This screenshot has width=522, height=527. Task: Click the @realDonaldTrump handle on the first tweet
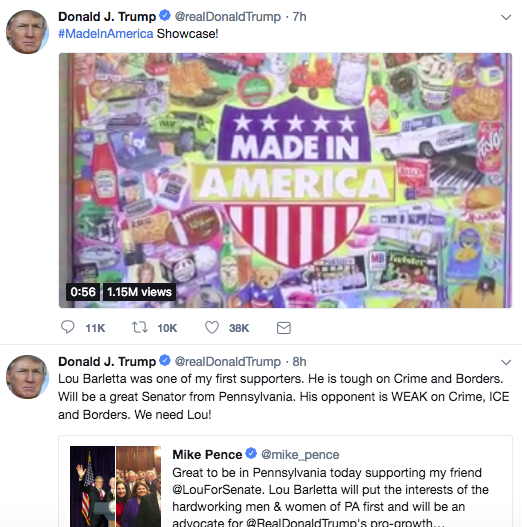pyautogui.click(x=228, y=16)
